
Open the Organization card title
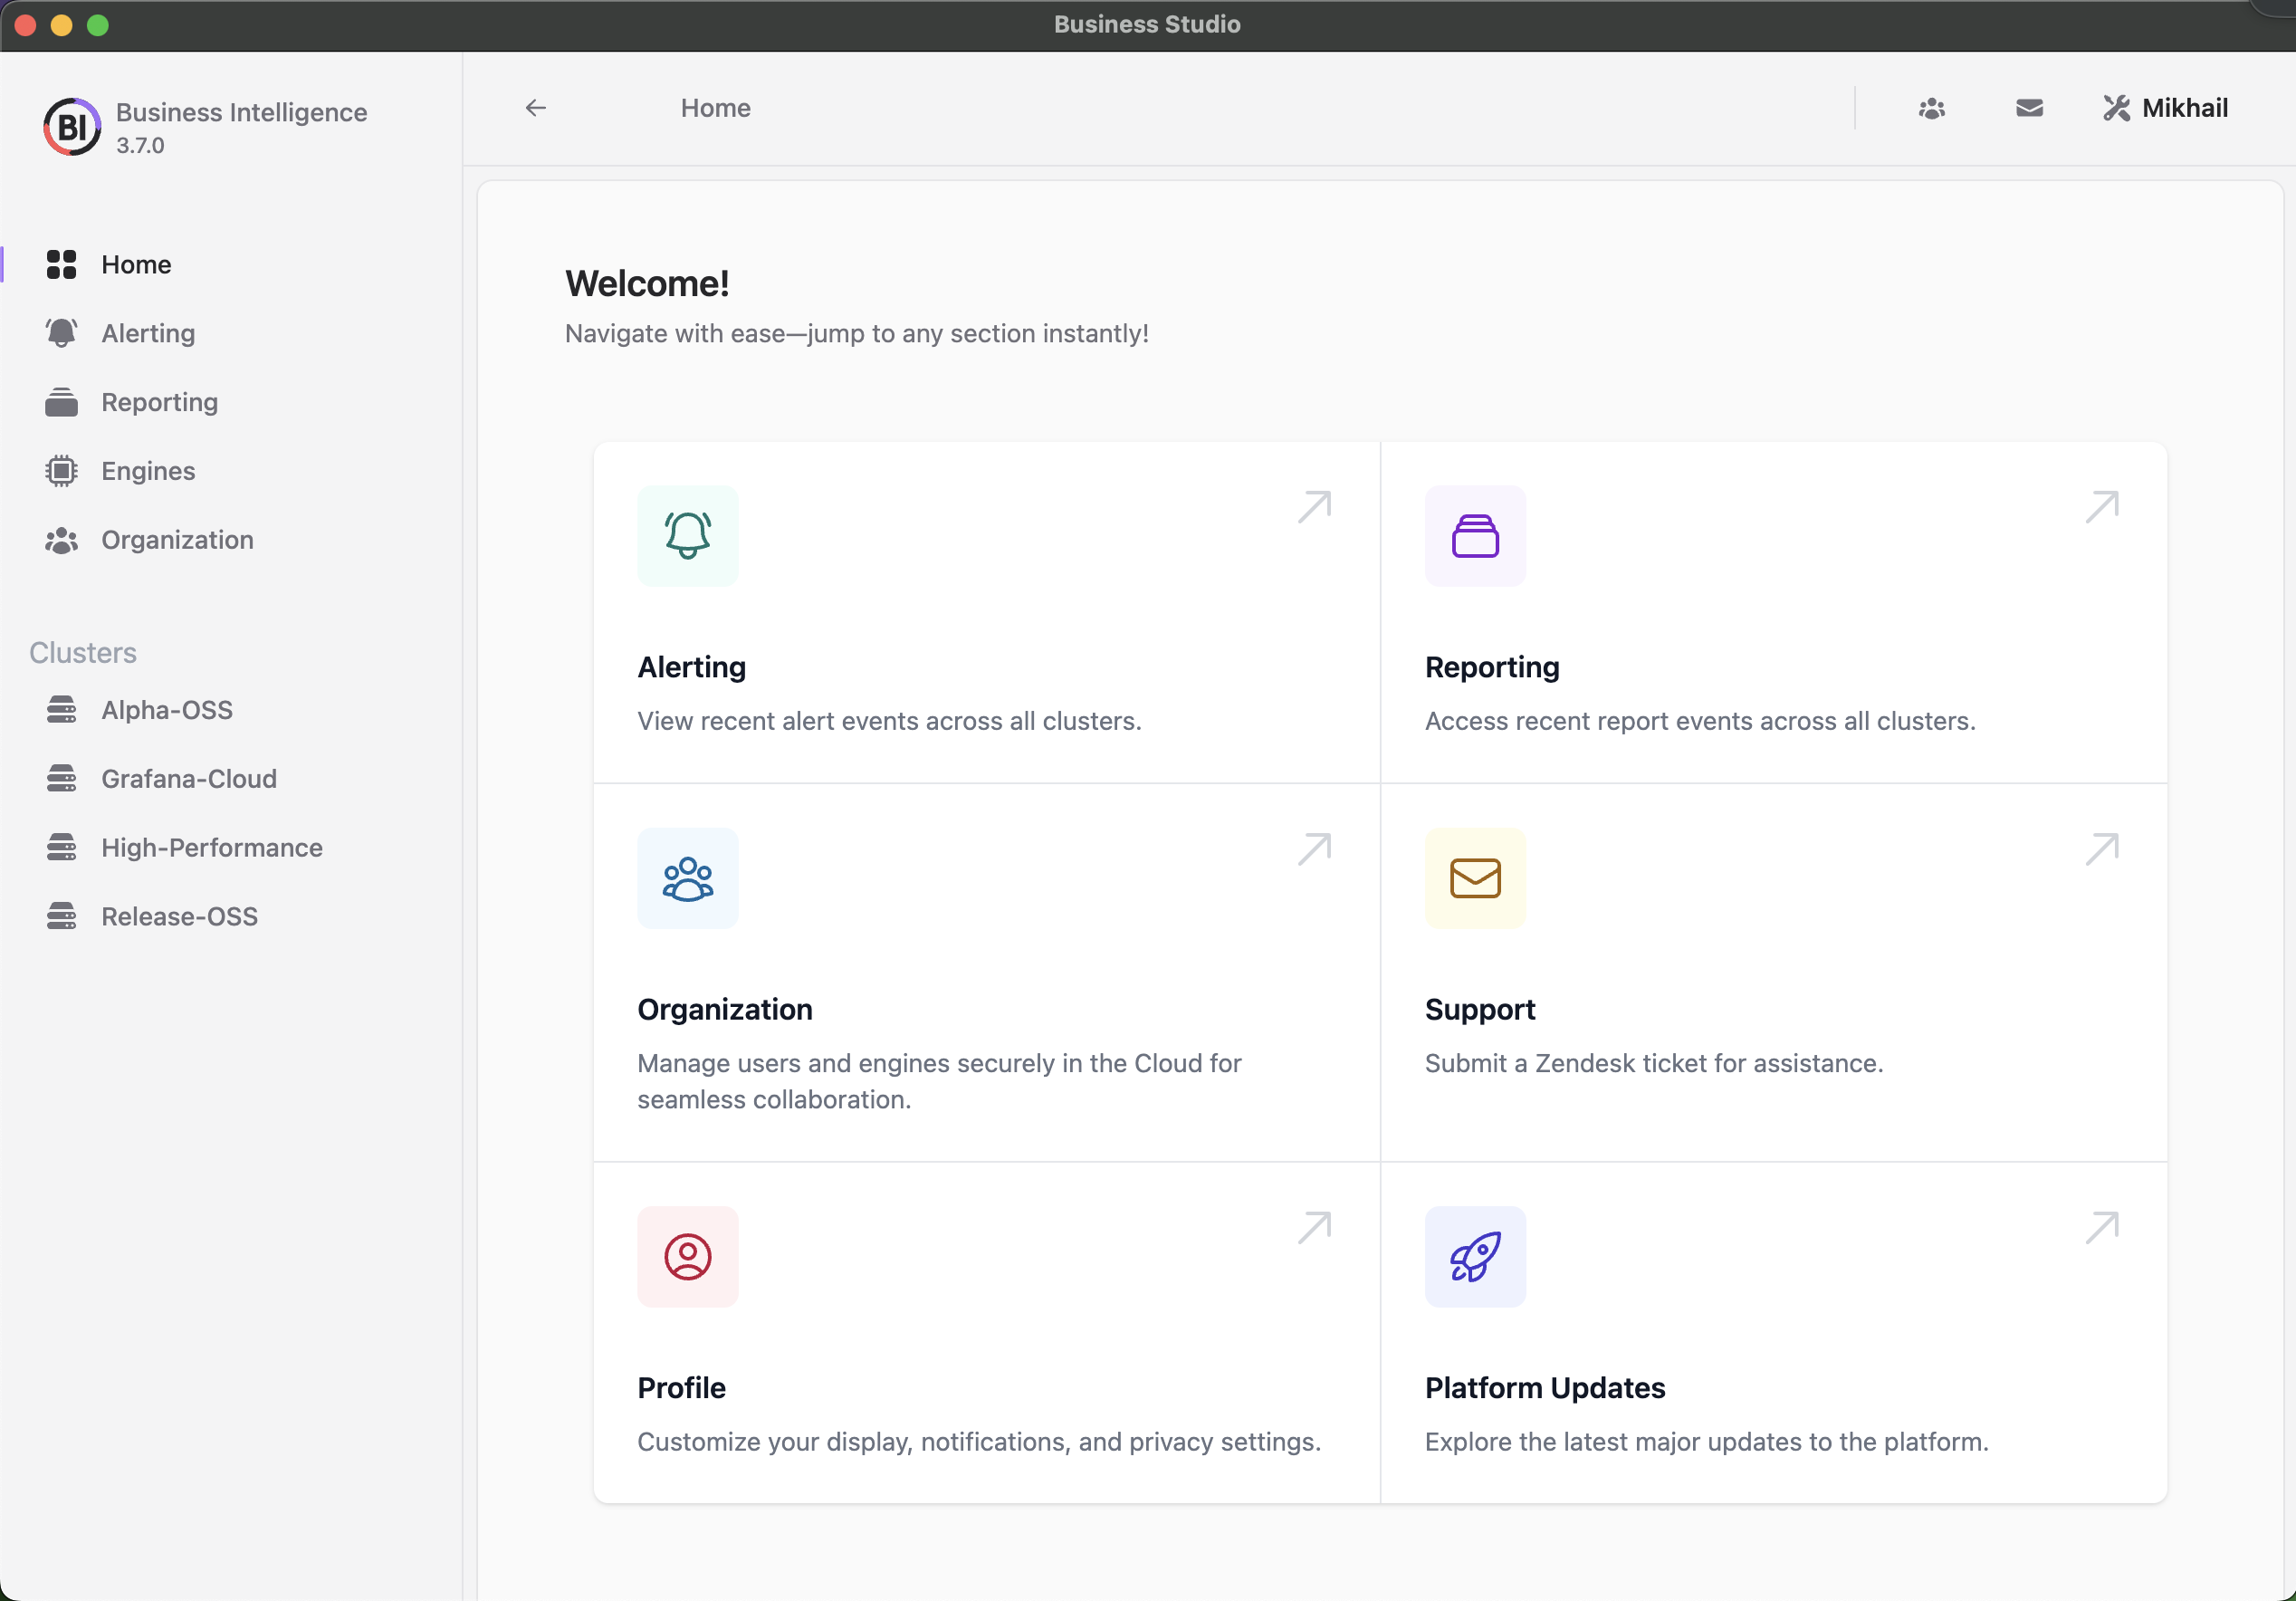(725, 1009)
